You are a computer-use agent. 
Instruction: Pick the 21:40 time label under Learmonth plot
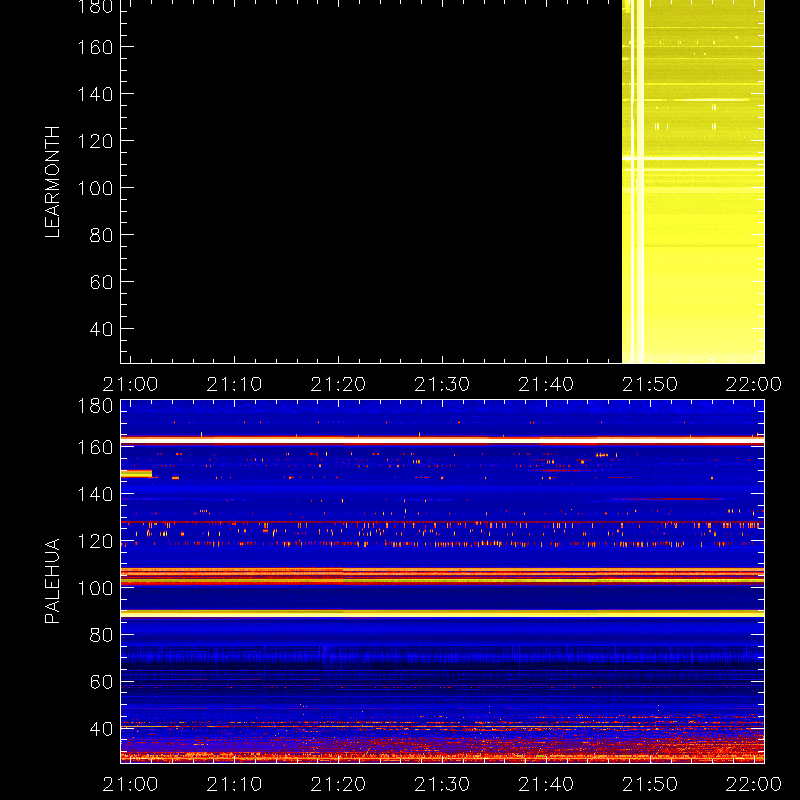click(x=546, y=384)
